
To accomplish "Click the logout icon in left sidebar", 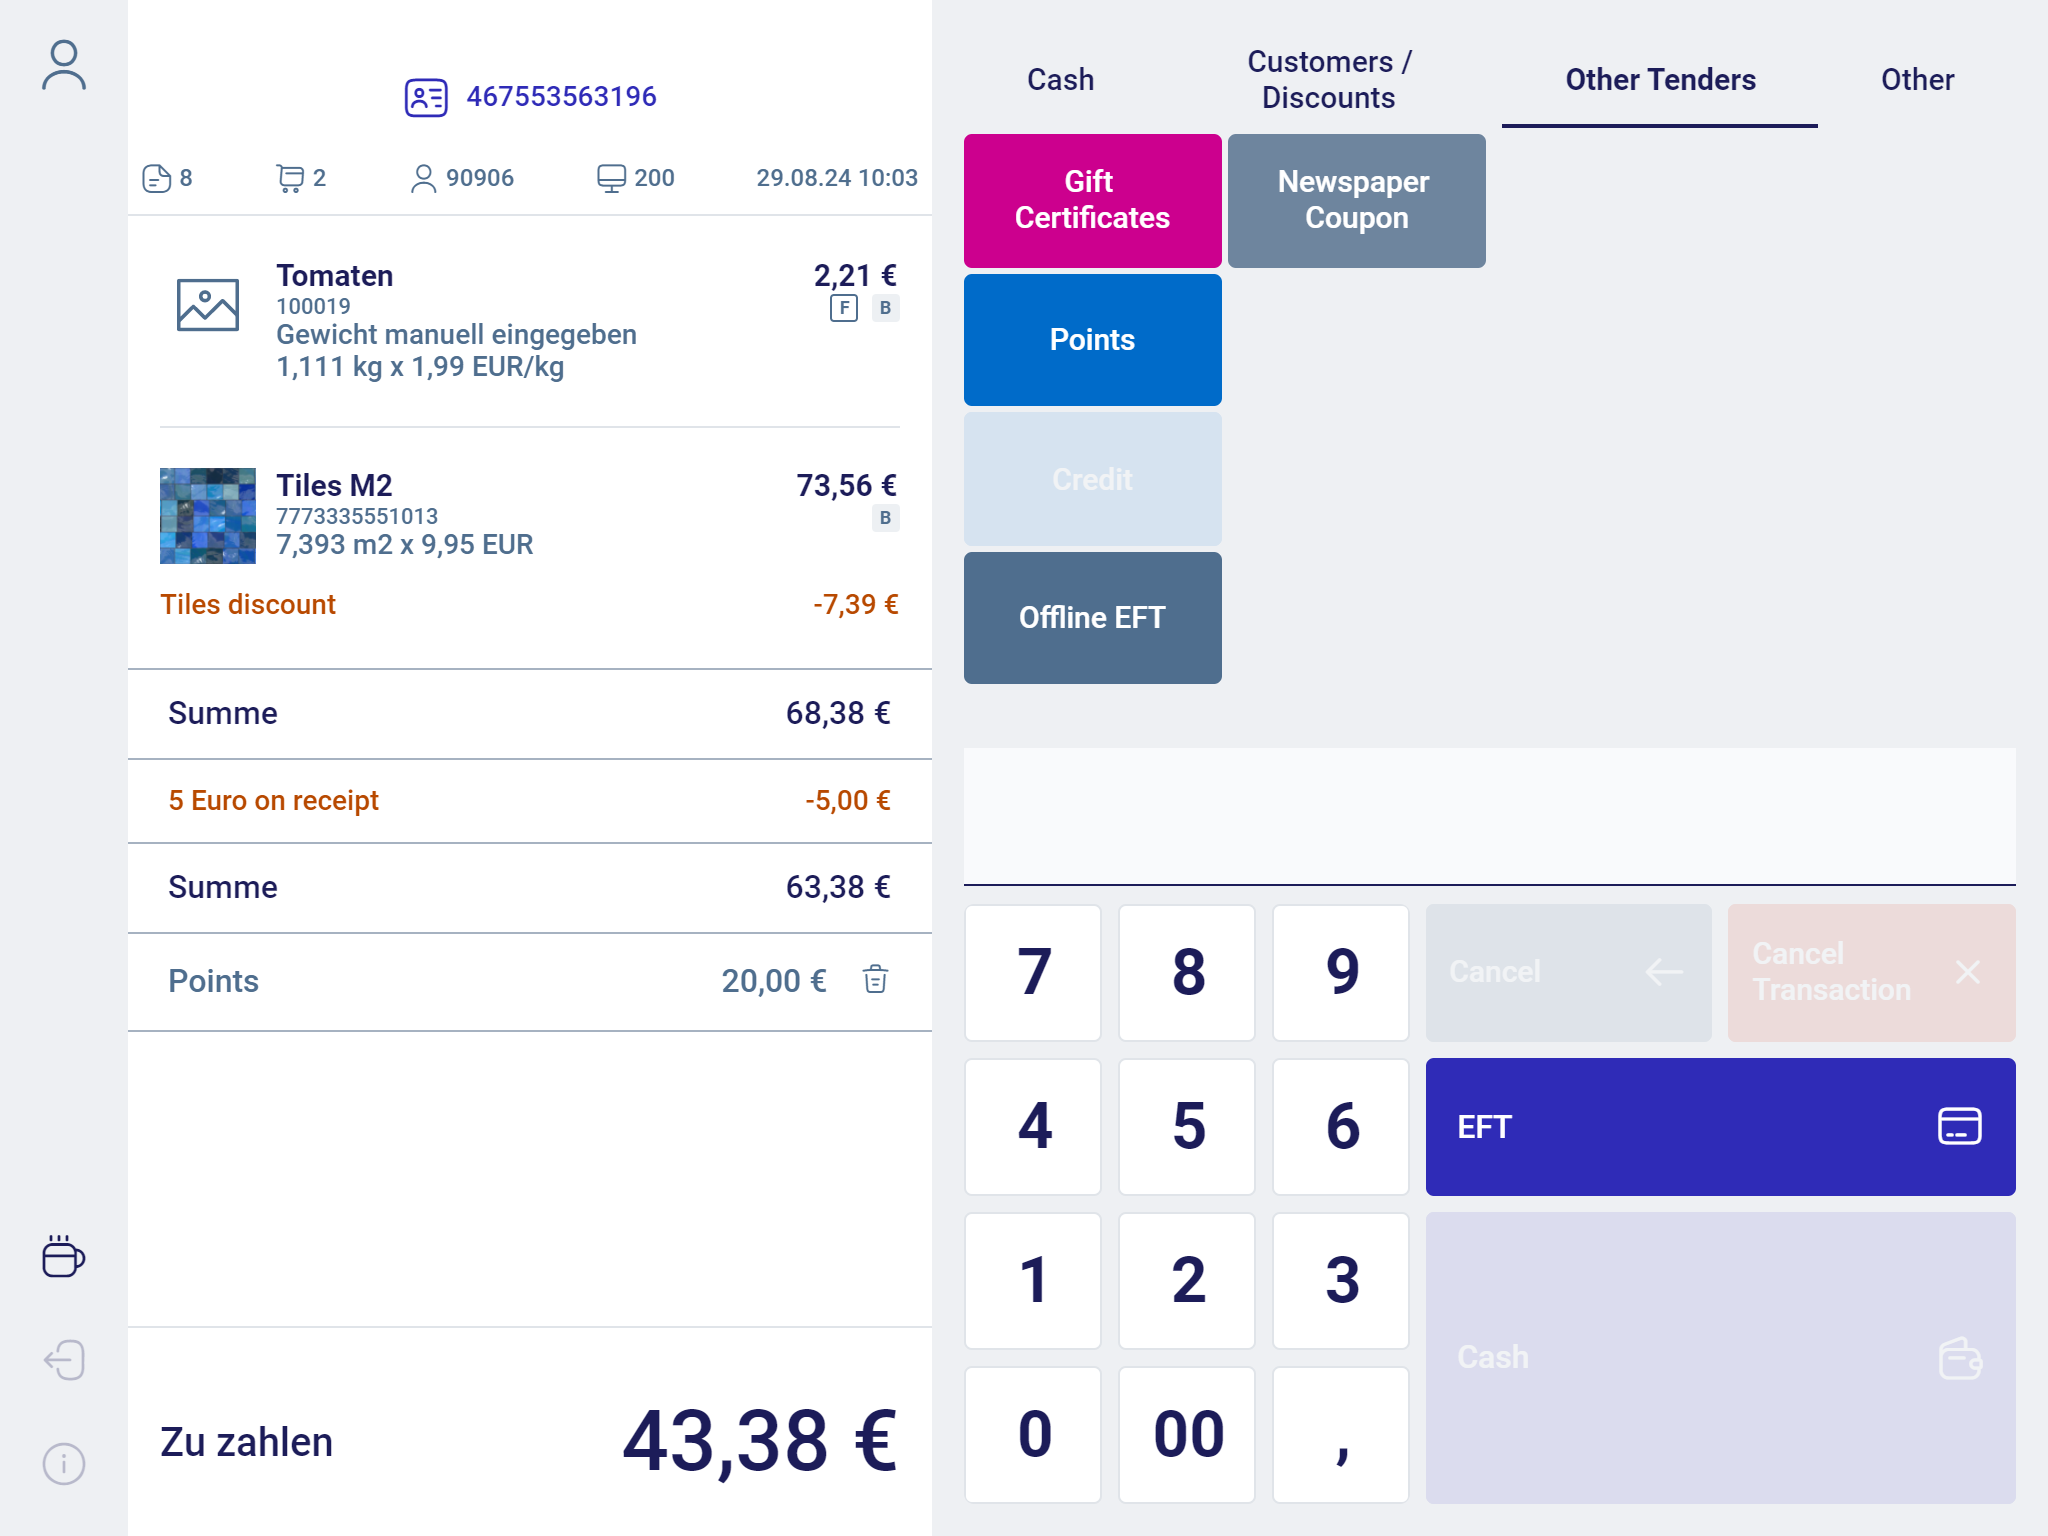I will (x=63, y=1360).
